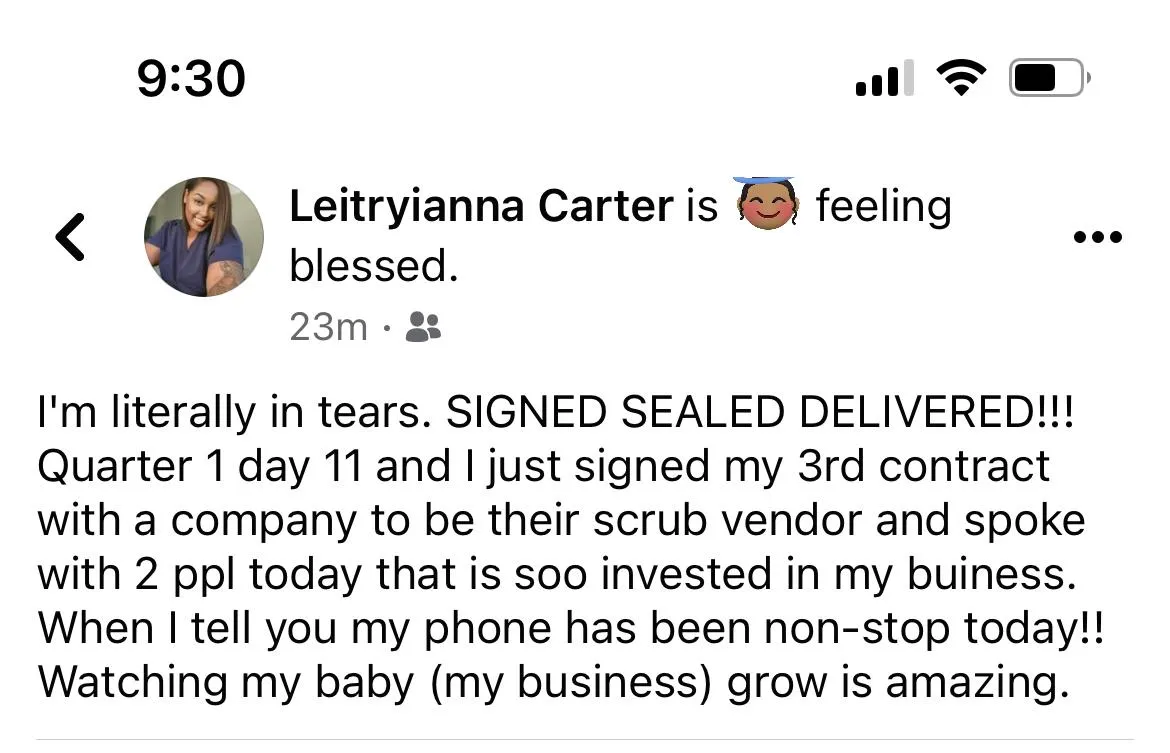Tap the 9:30 clock in status bar

coord(191,78)
